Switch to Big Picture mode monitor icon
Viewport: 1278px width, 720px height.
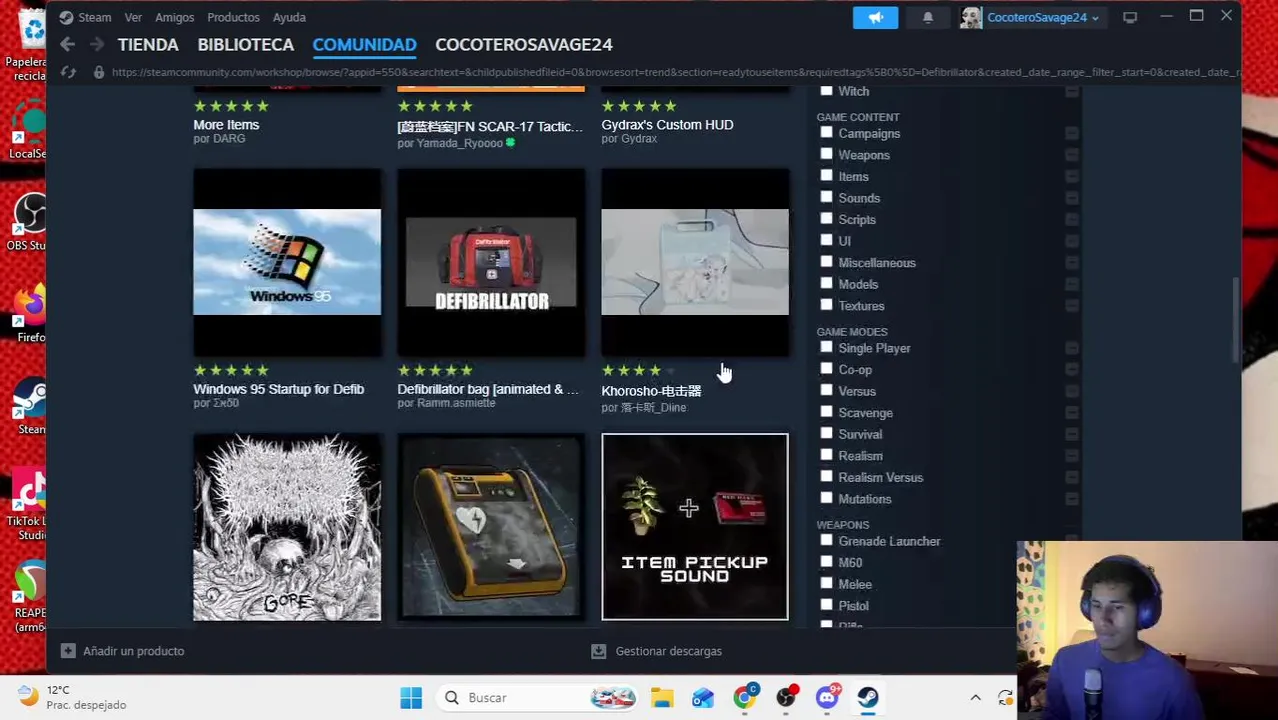point(1130,17)
